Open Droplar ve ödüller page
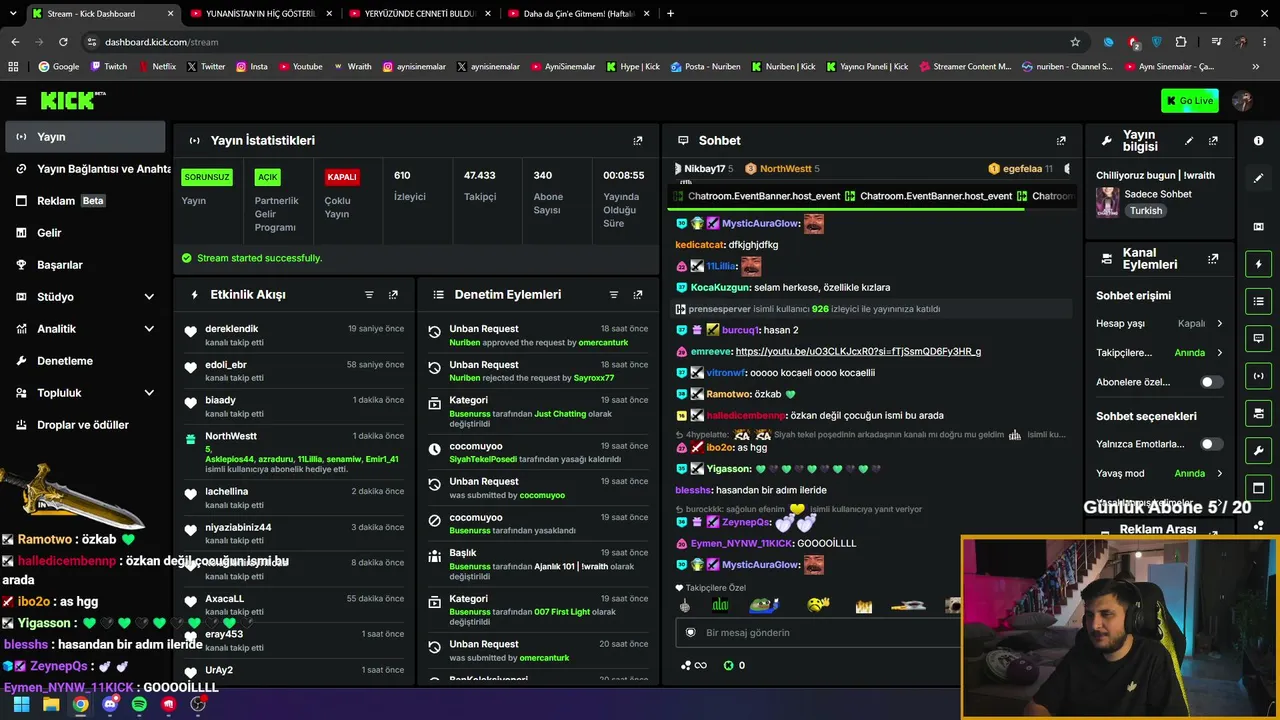Screen dimensions: 1280x720 pyautogui.click(x=85, y=425)
